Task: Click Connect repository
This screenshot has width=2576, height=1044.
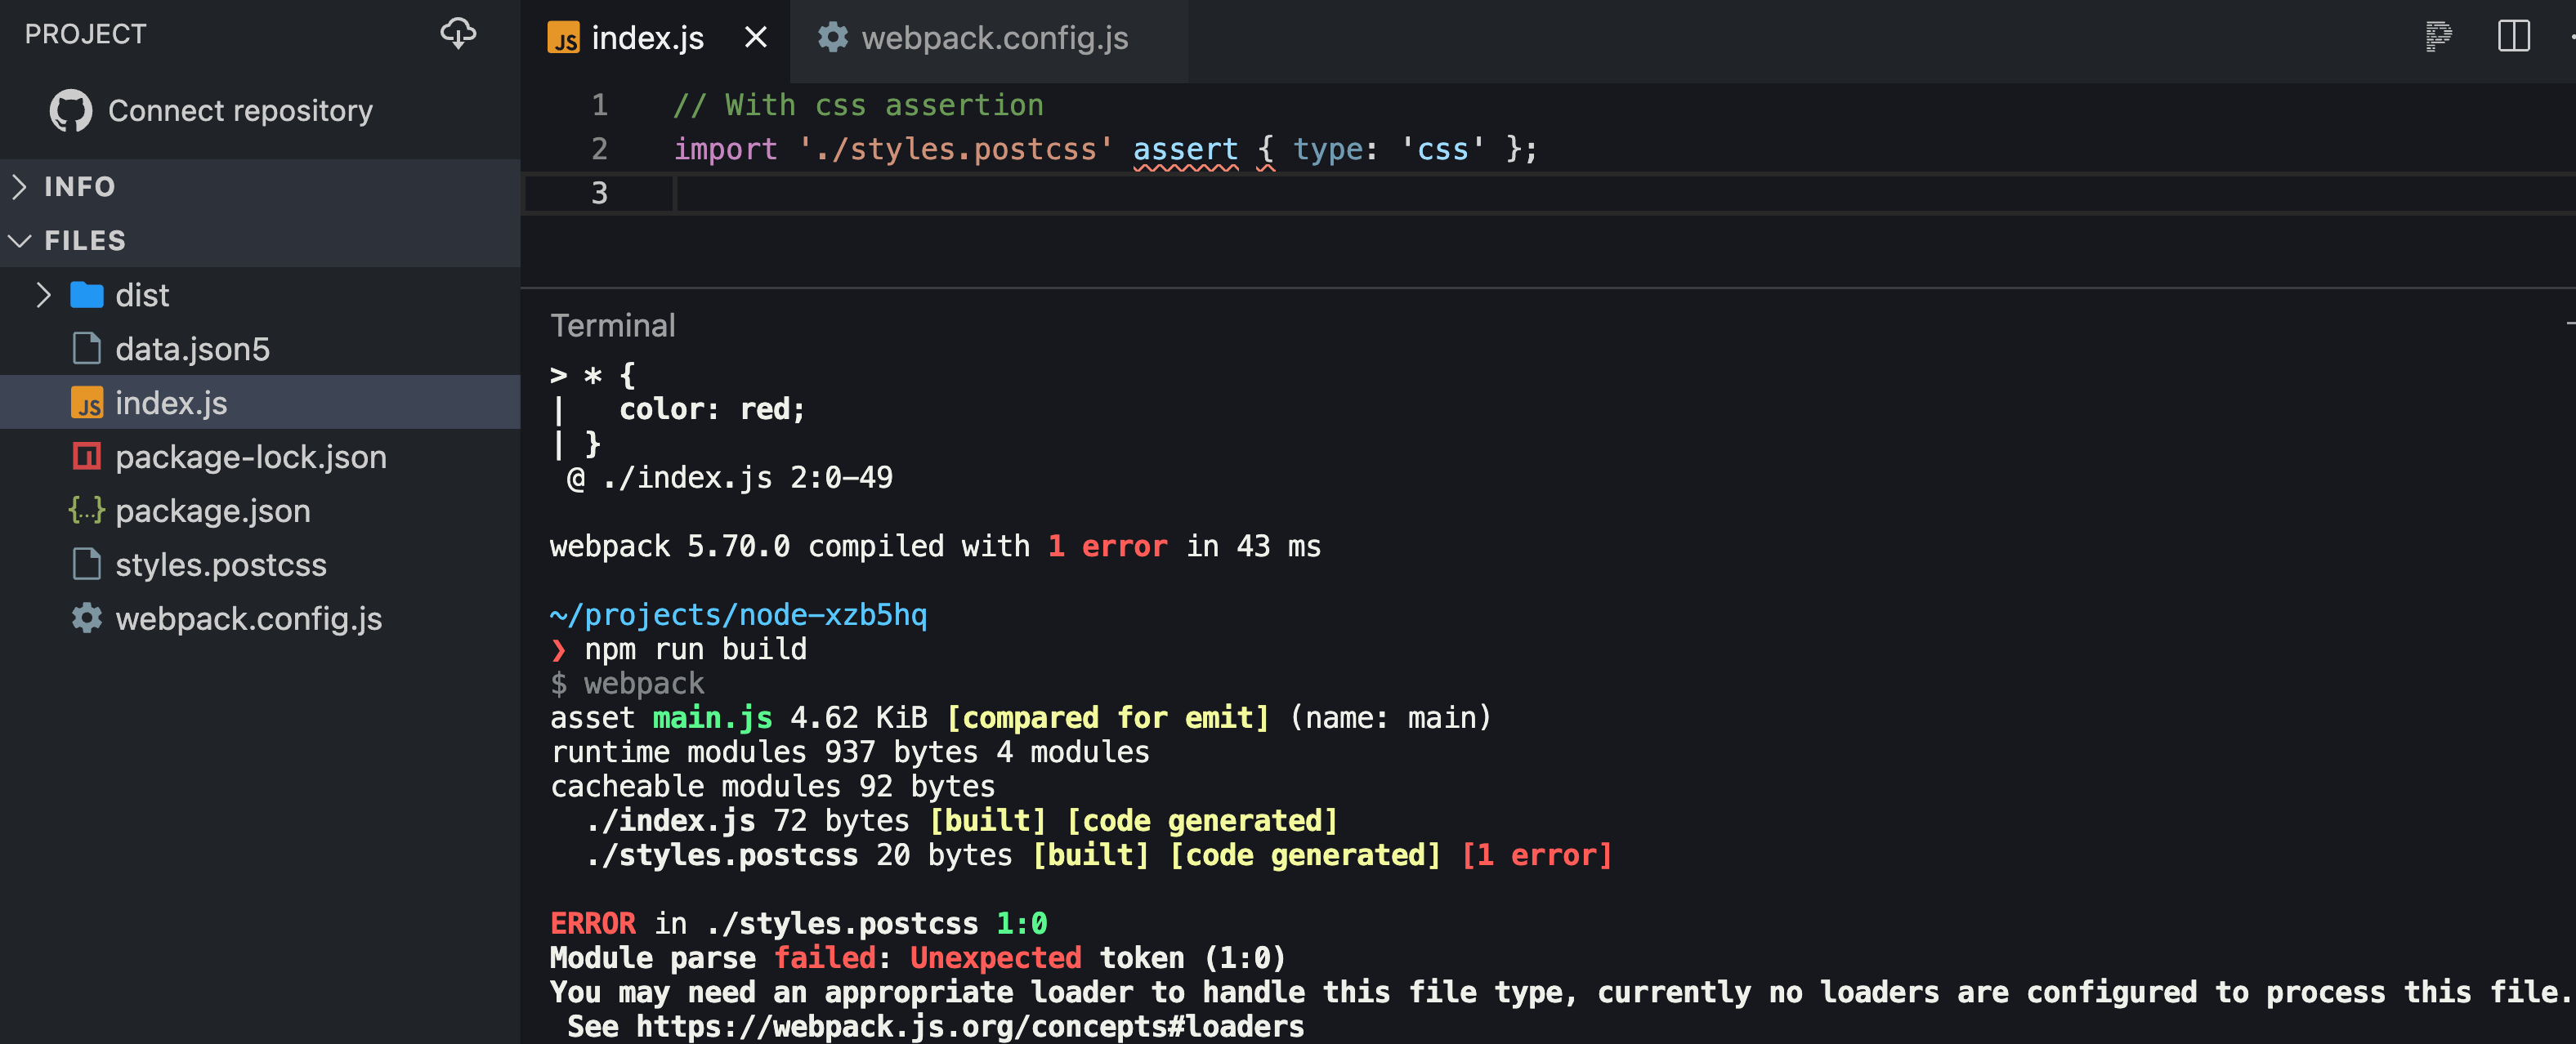Action: [x=240, y=110]
